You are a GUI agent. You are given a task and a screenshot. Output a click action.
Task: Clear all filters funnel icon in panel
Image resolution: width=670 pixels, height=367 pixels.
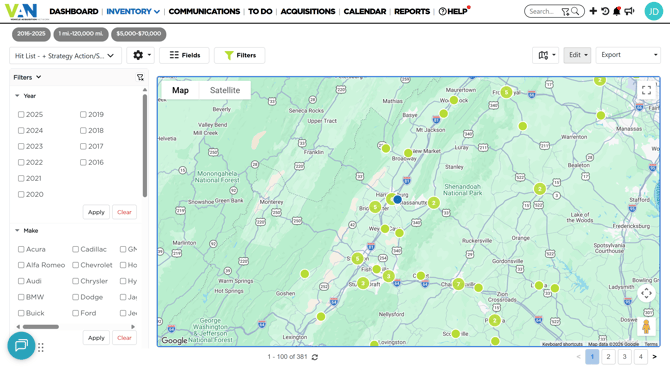tap(140, 77)
